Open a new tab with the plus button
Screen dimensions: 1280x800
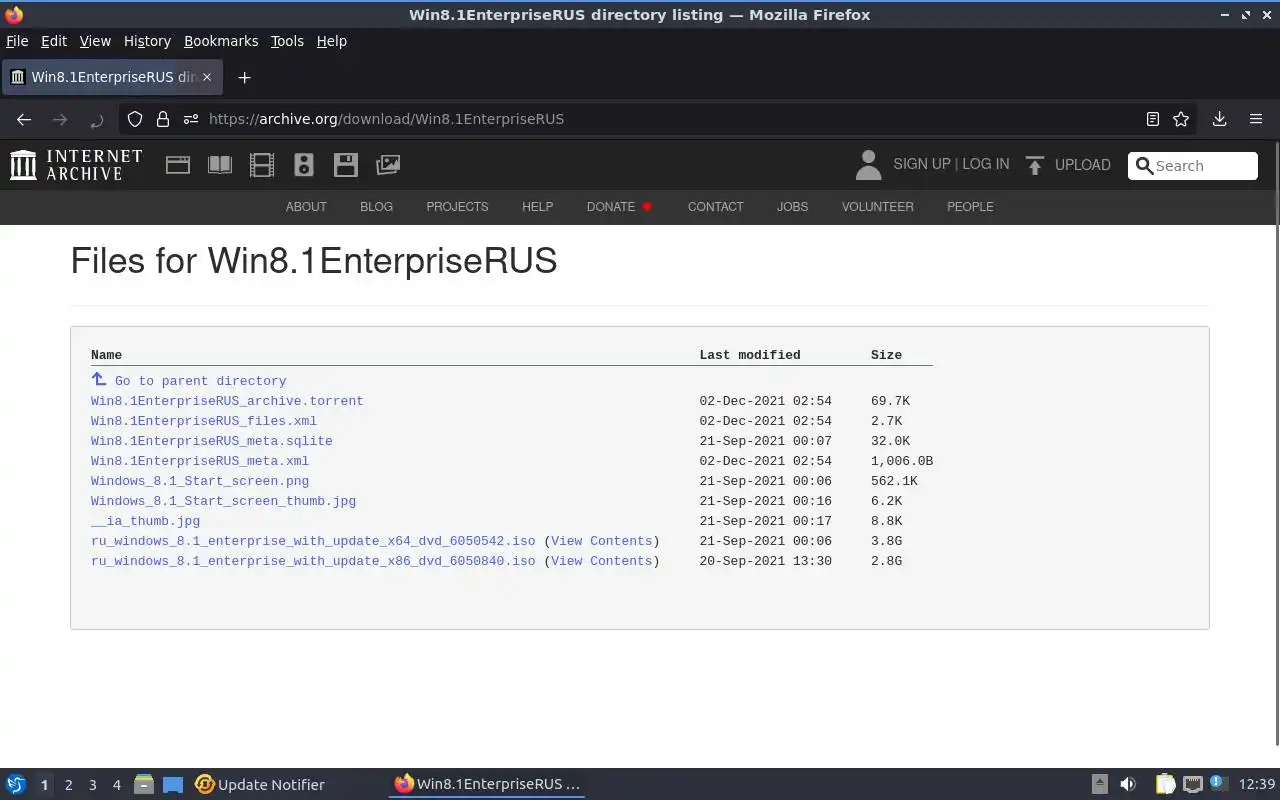pyautogui.click(x=244, y=77)
